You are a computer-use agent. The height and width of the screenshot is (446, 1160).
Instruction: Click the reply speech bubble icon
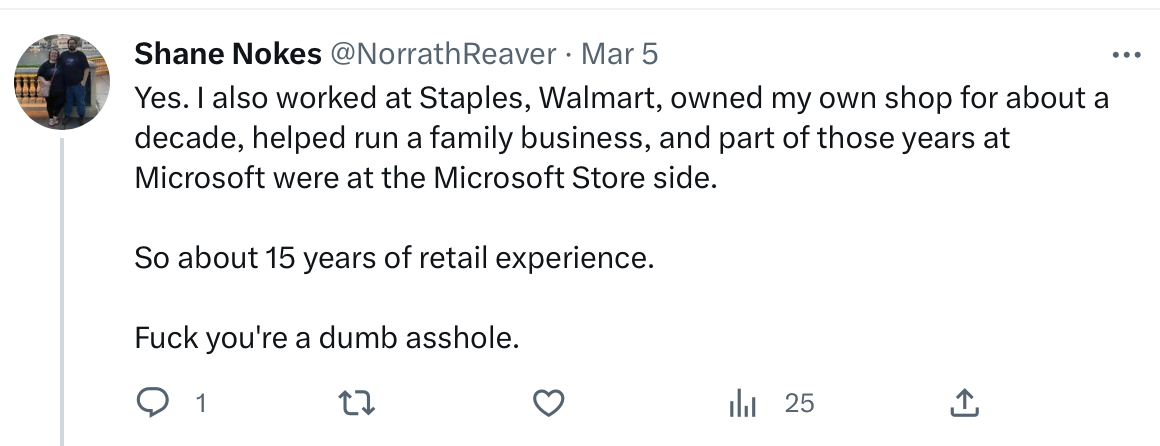(x=153, y=403)
